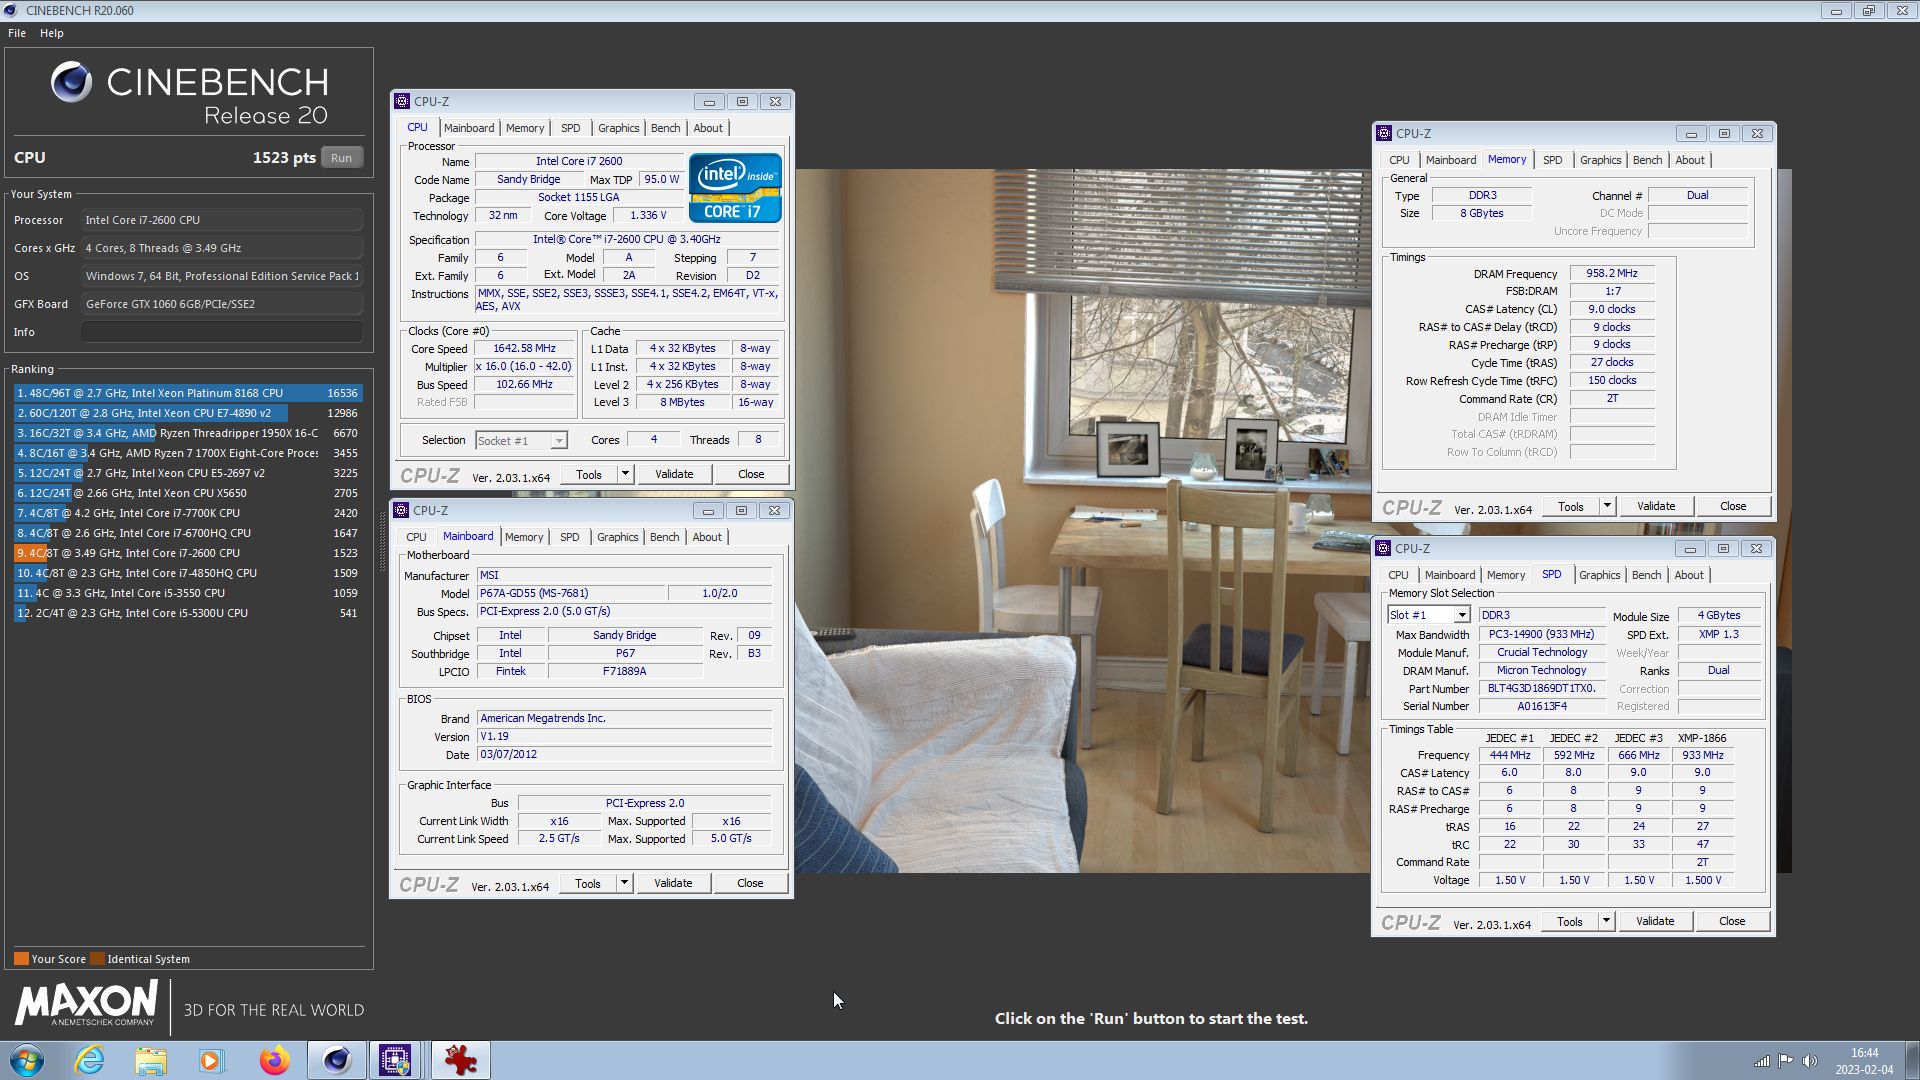This screenshot has width=1920, height=1080.
Task: Select Core i7-7700K ranking row
Action: point(187,513)
